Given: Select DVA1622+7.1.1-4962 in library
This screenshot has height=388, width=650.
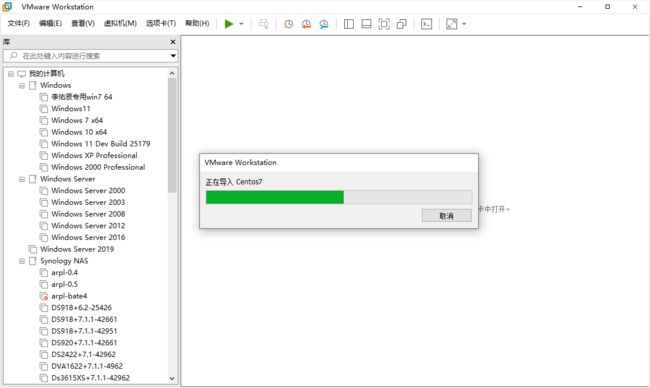Looking at the screenshot, I should coord(87,366).
